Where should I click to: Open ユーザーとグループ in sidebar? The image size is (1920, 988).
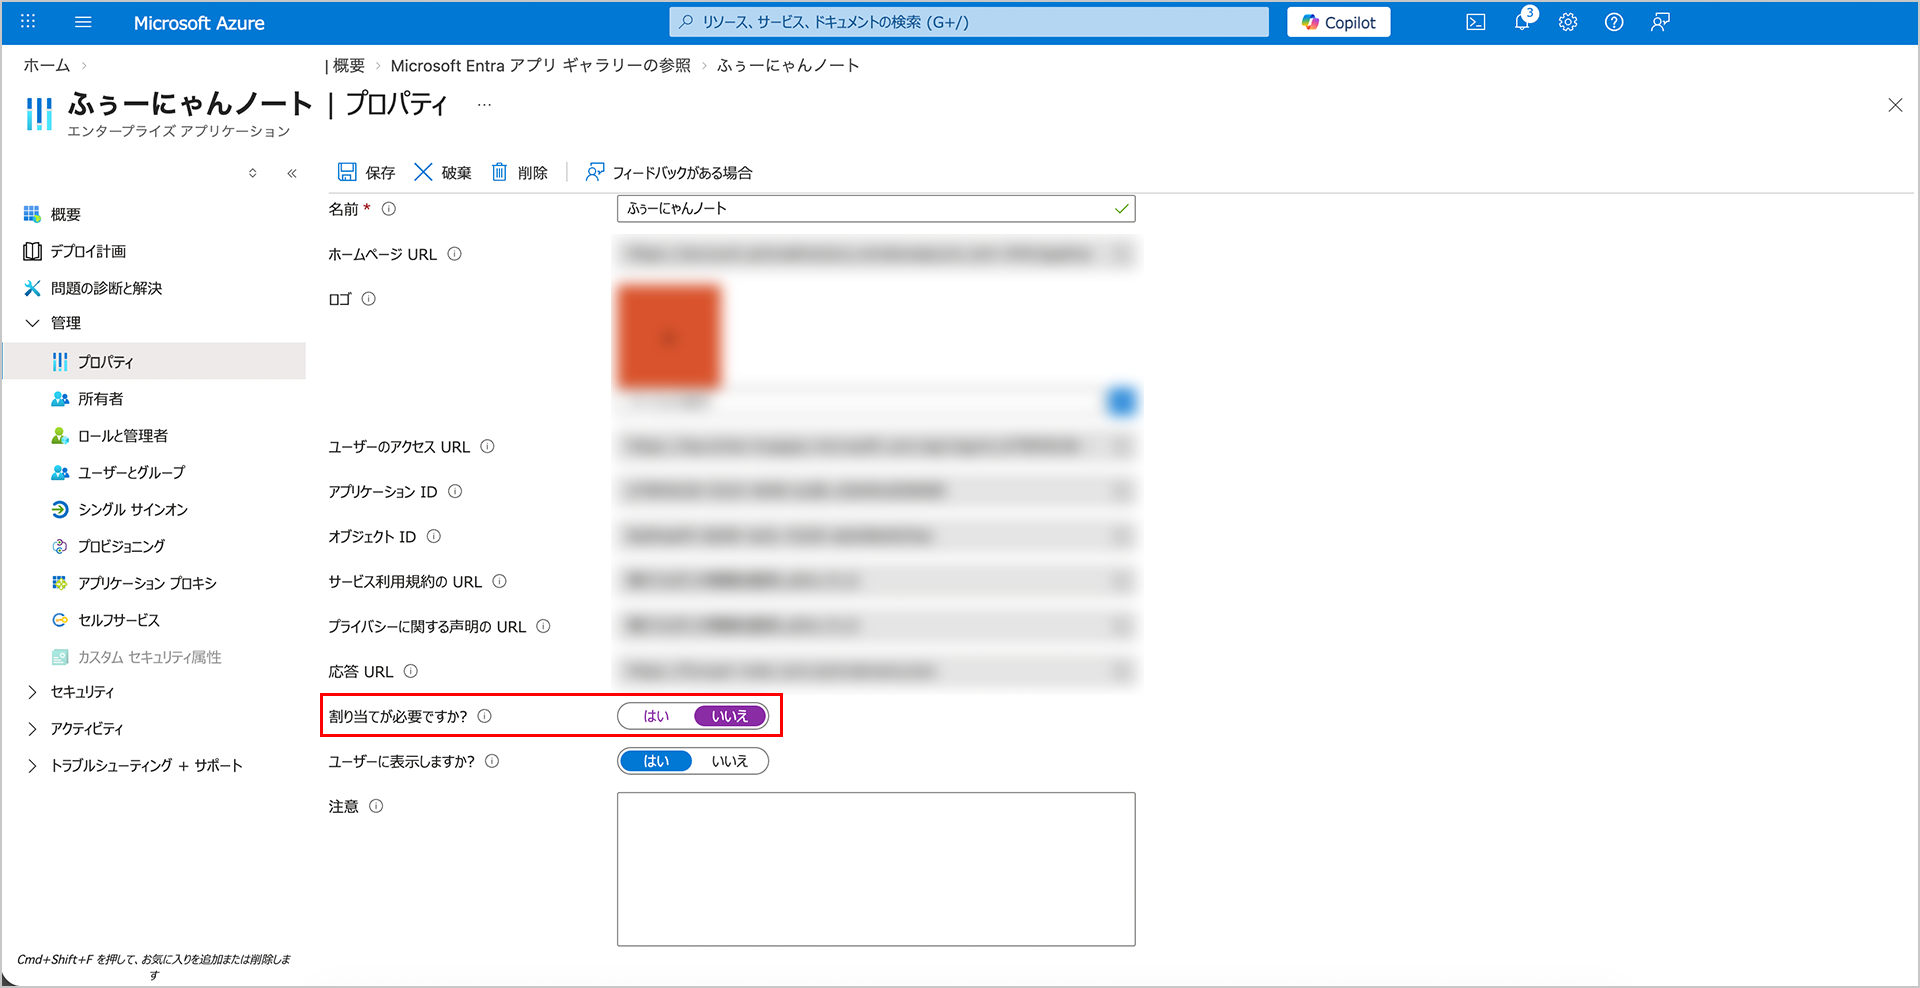click(131, 472)
